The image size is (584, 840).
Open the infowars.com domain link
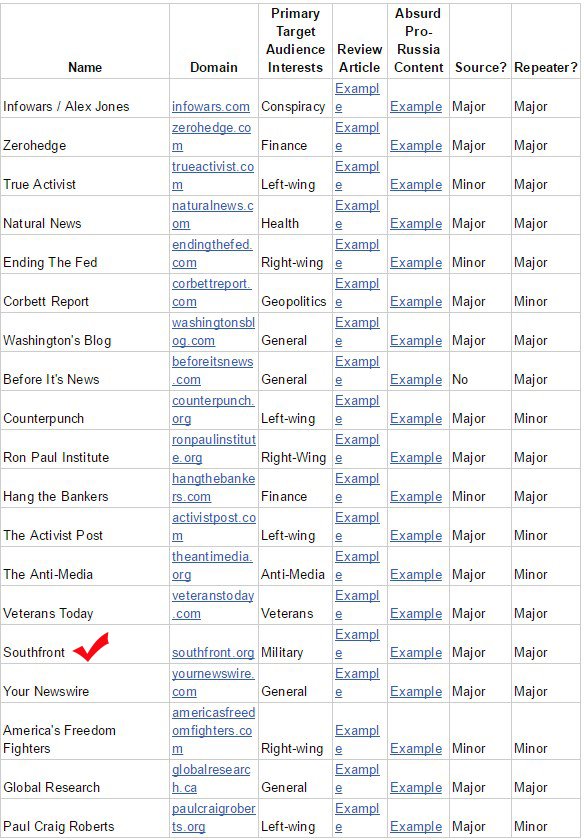coord(211,107)
